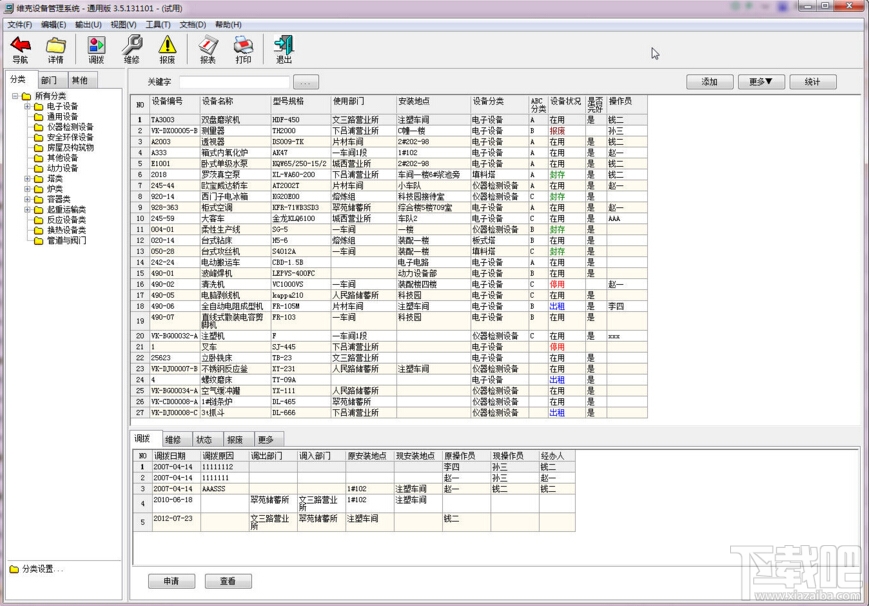This screenshot has height=606, width=870.
Task: Click the 统计 statistics button
Action: [812, 82]
